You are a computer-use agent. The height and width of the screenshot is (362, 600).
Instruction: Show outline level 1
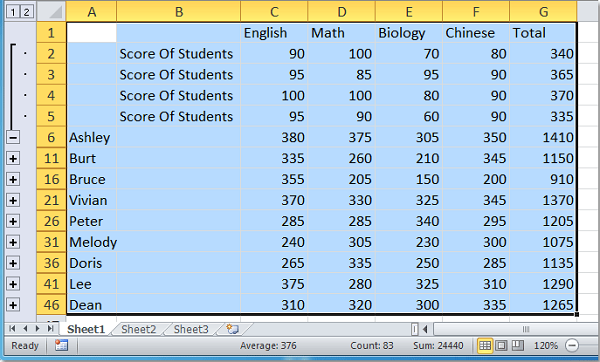[13, 12]
